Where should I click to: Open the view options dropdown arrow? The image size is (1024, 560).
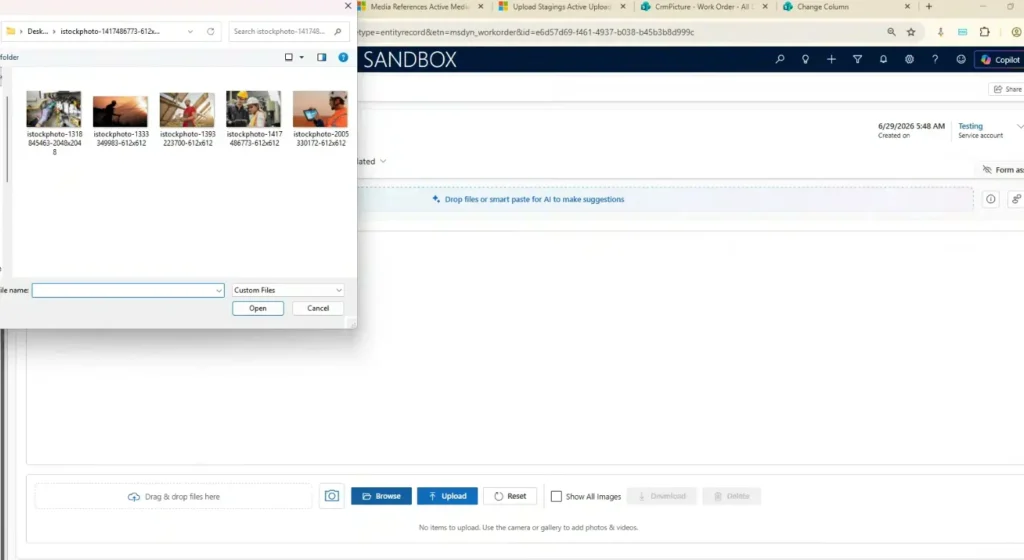[302, 57]
